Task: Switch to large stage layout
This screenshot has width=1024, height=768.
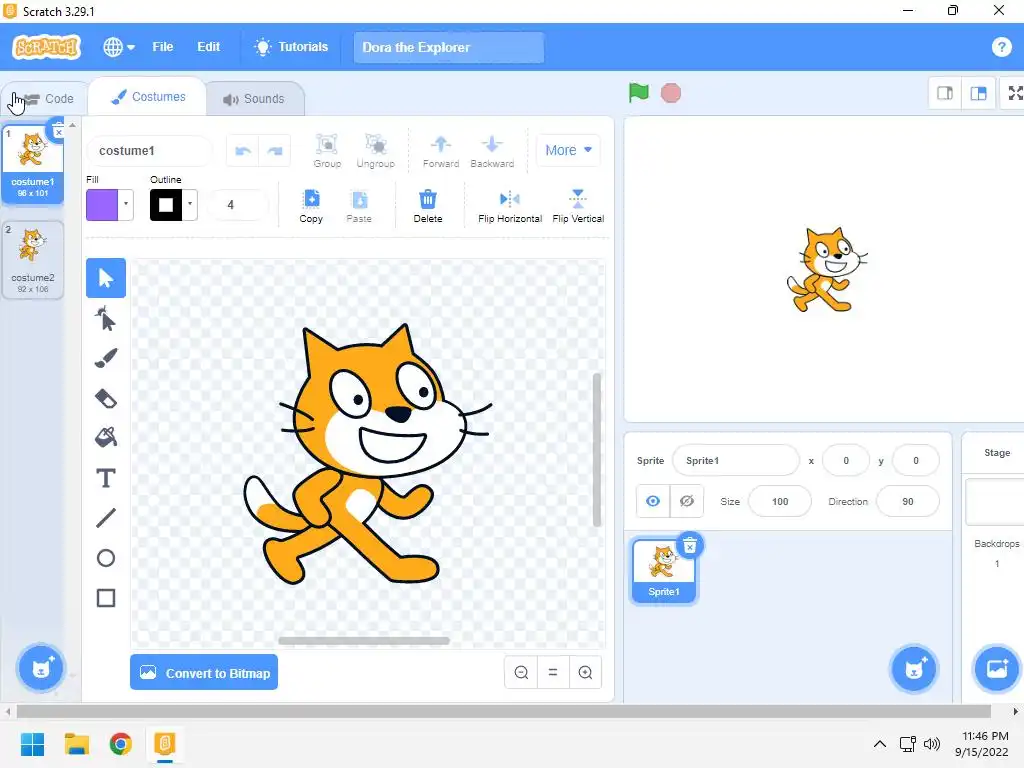Action: click(x=978, y=93)
